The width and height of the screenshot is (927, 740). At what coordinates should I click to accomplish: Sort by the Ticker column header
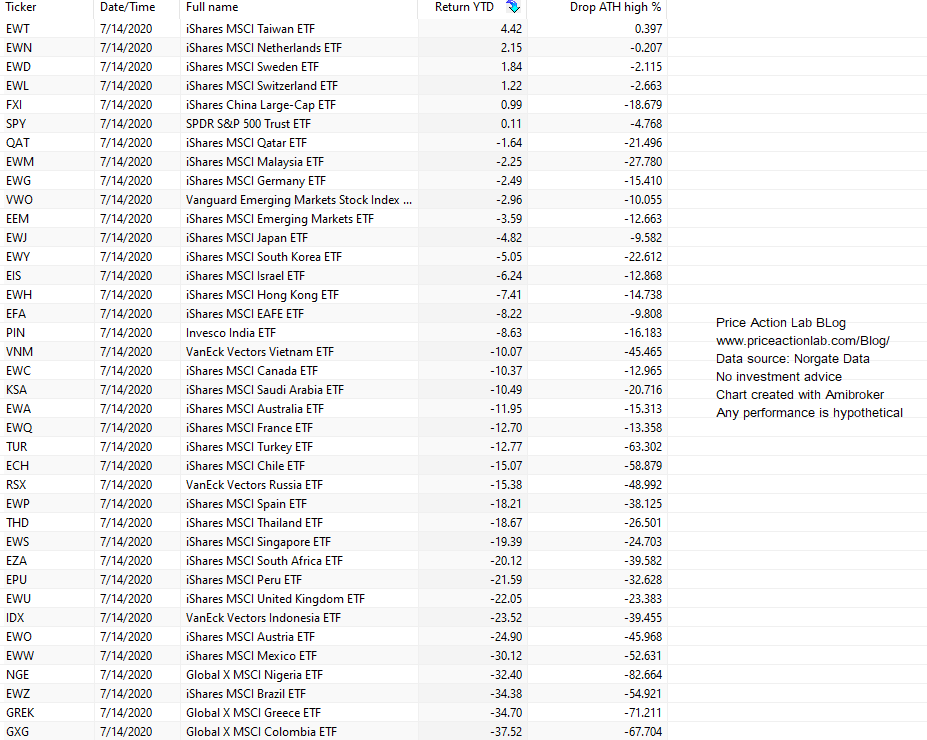tap(21, 7)
